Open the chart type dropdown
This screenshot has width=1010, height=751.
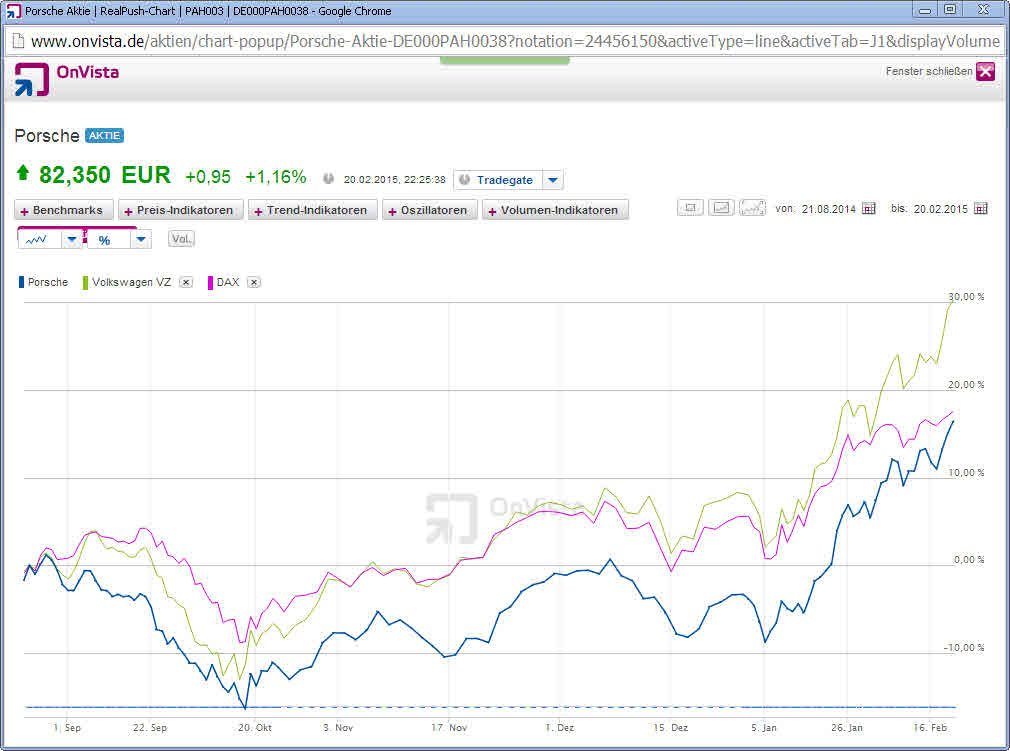coord(71,239)
